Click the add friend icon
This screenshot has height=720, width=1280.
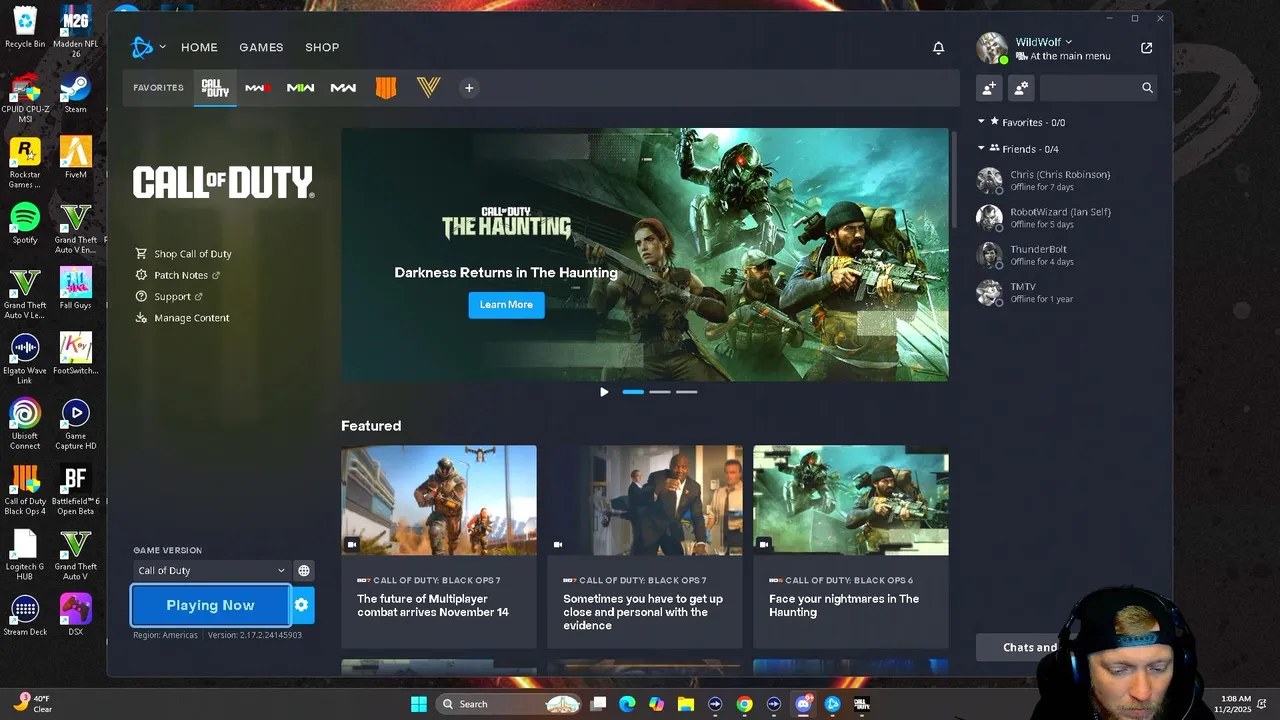pos(989,88)
